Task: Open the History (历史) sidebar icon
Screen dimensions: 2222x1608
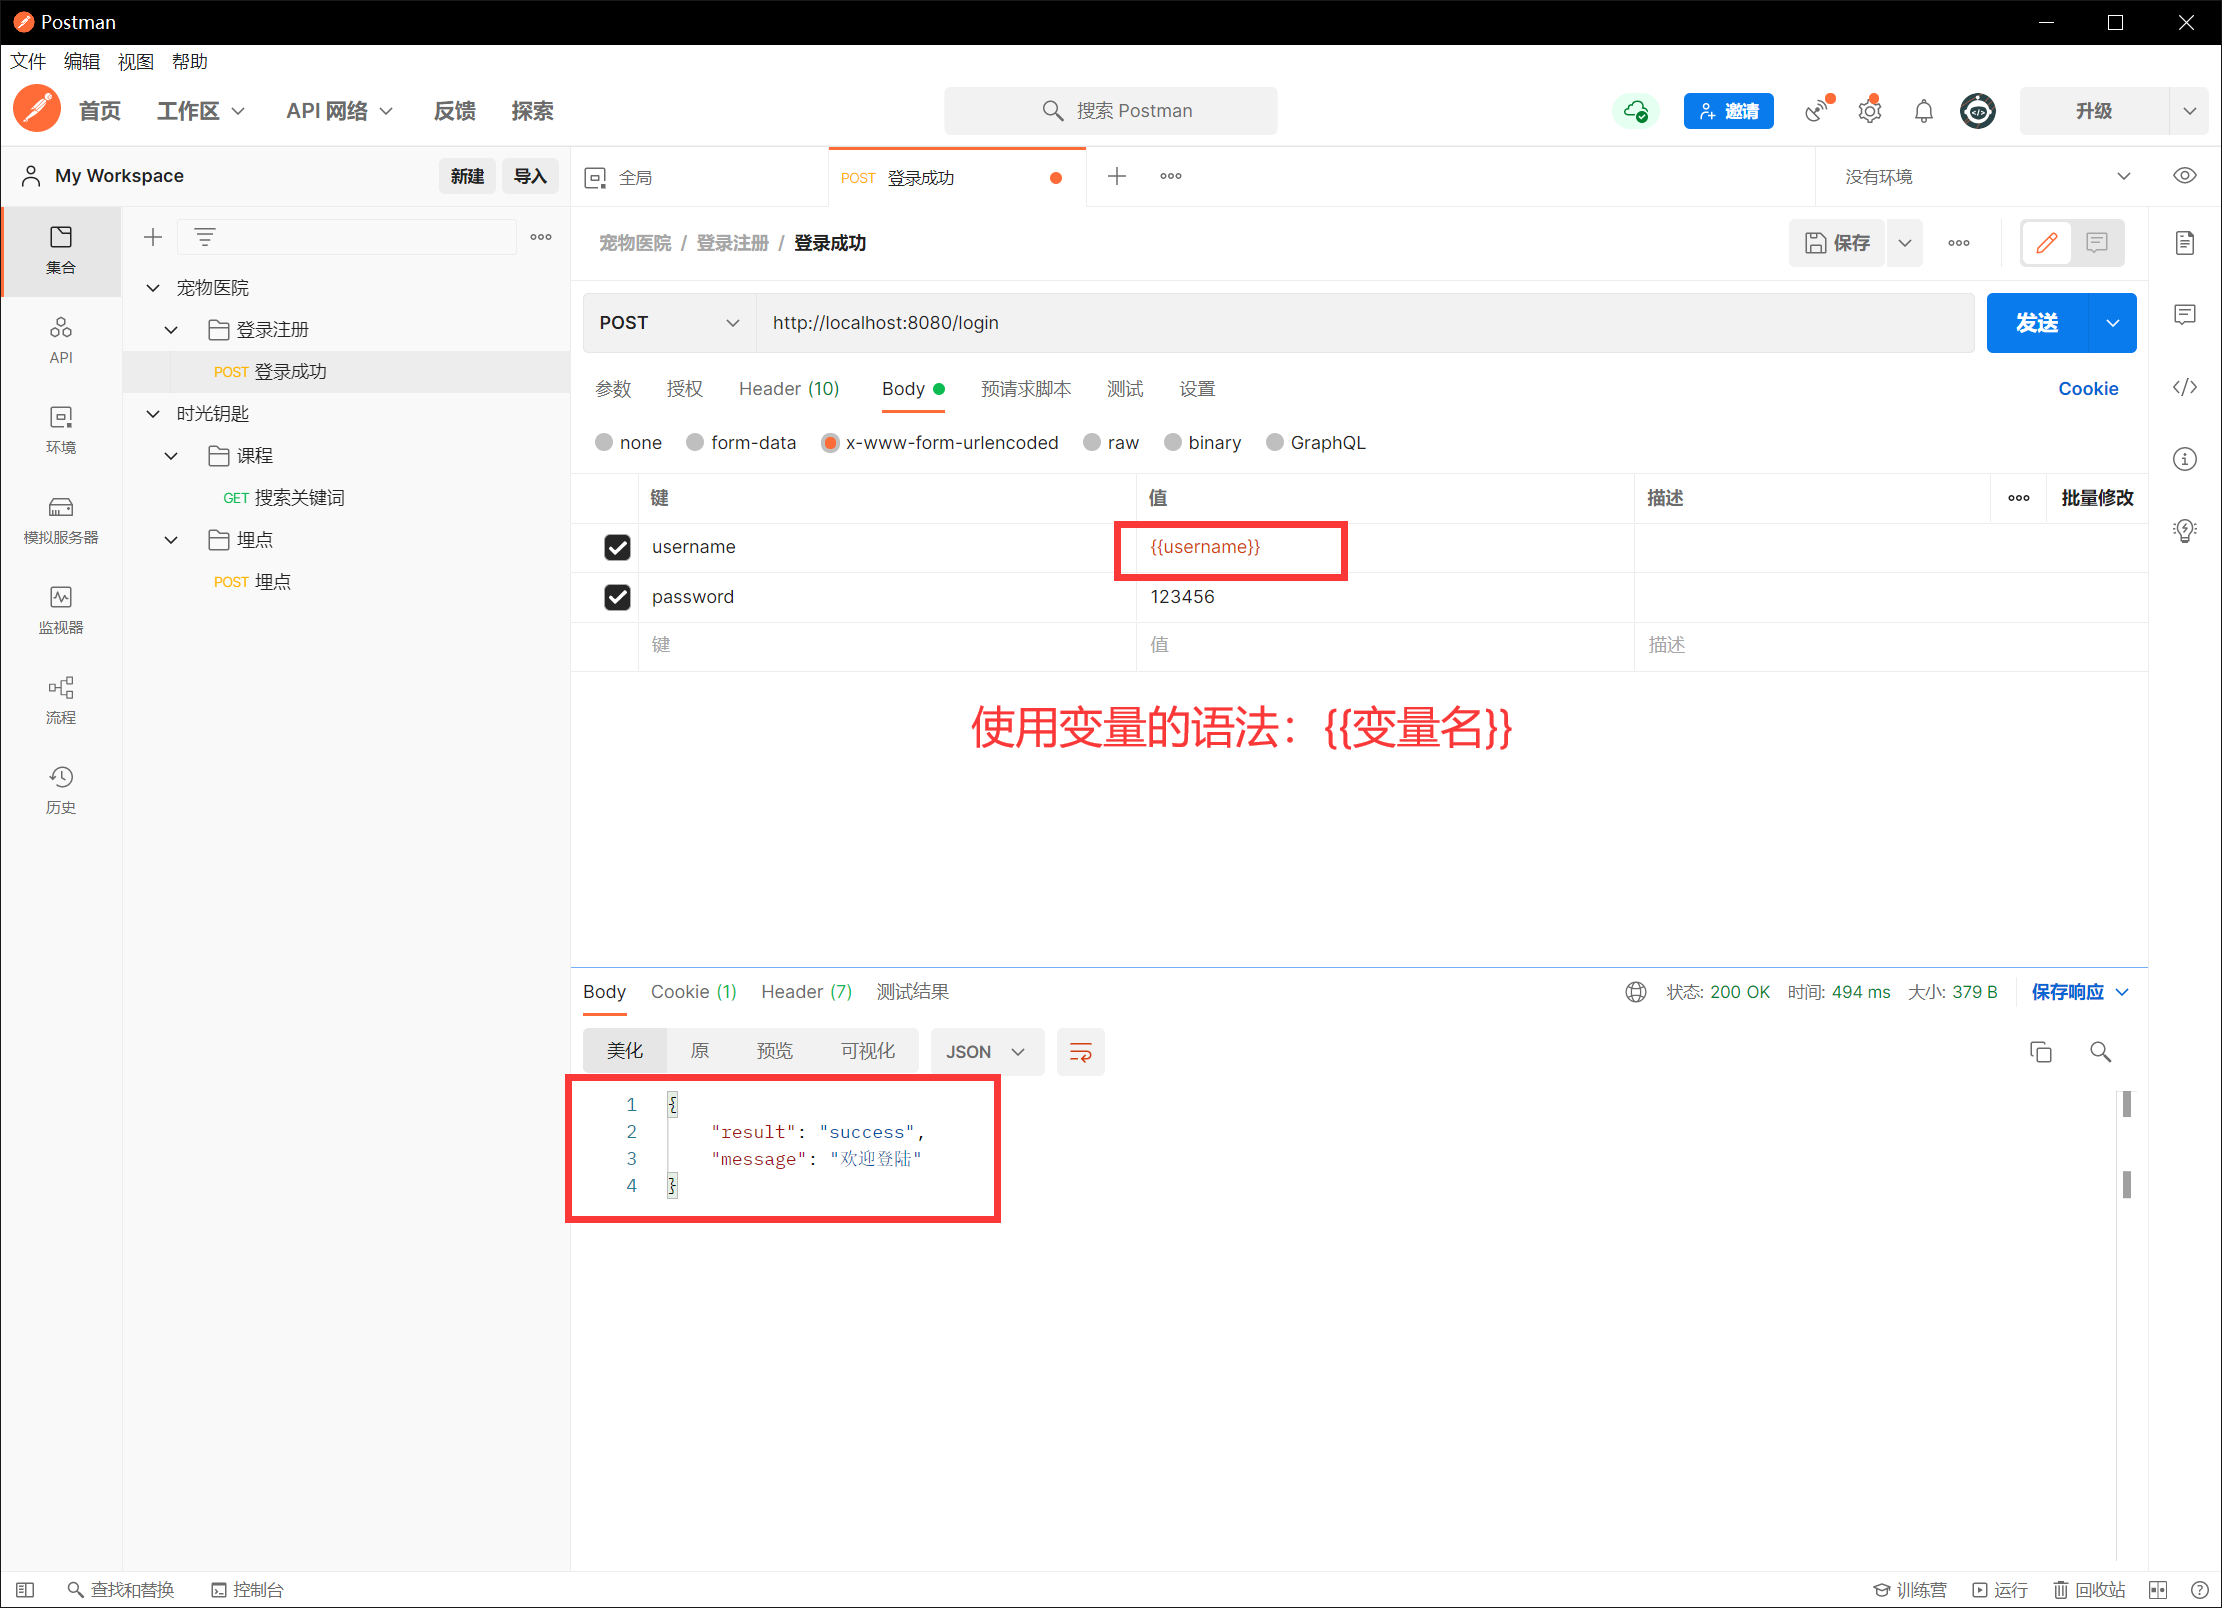Action: 61,788
